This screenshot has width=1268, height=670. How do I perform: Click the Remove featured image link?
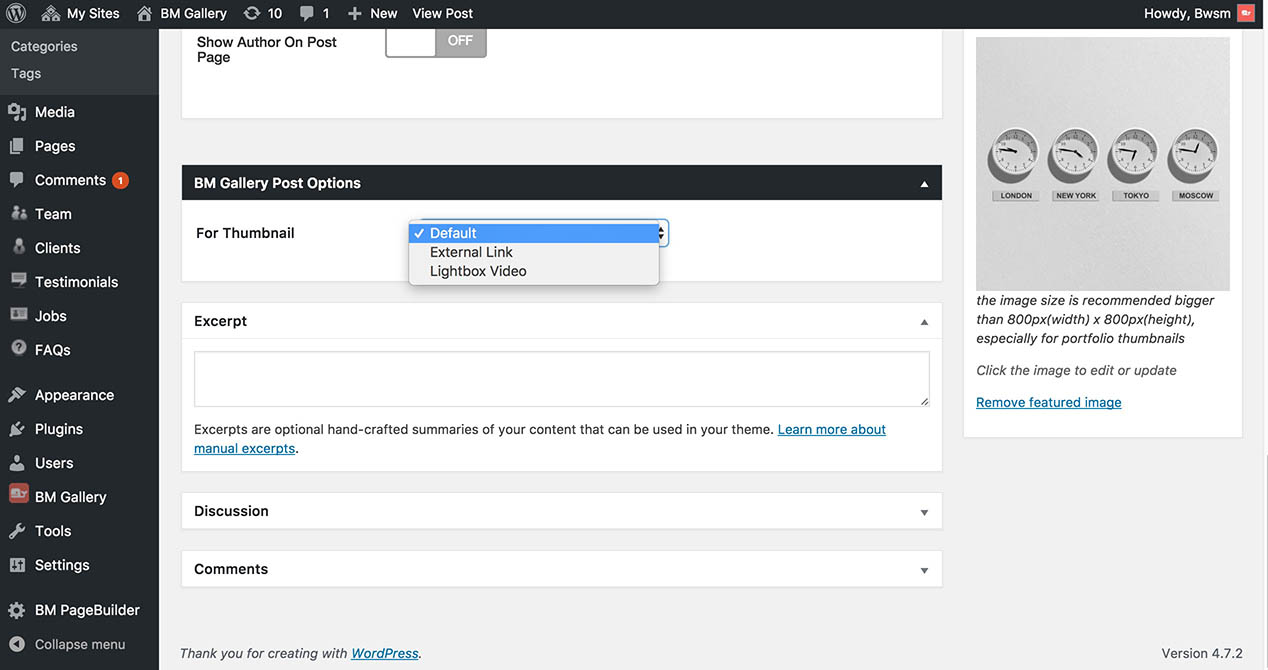pyautogui.click(x=1048, y=402)
